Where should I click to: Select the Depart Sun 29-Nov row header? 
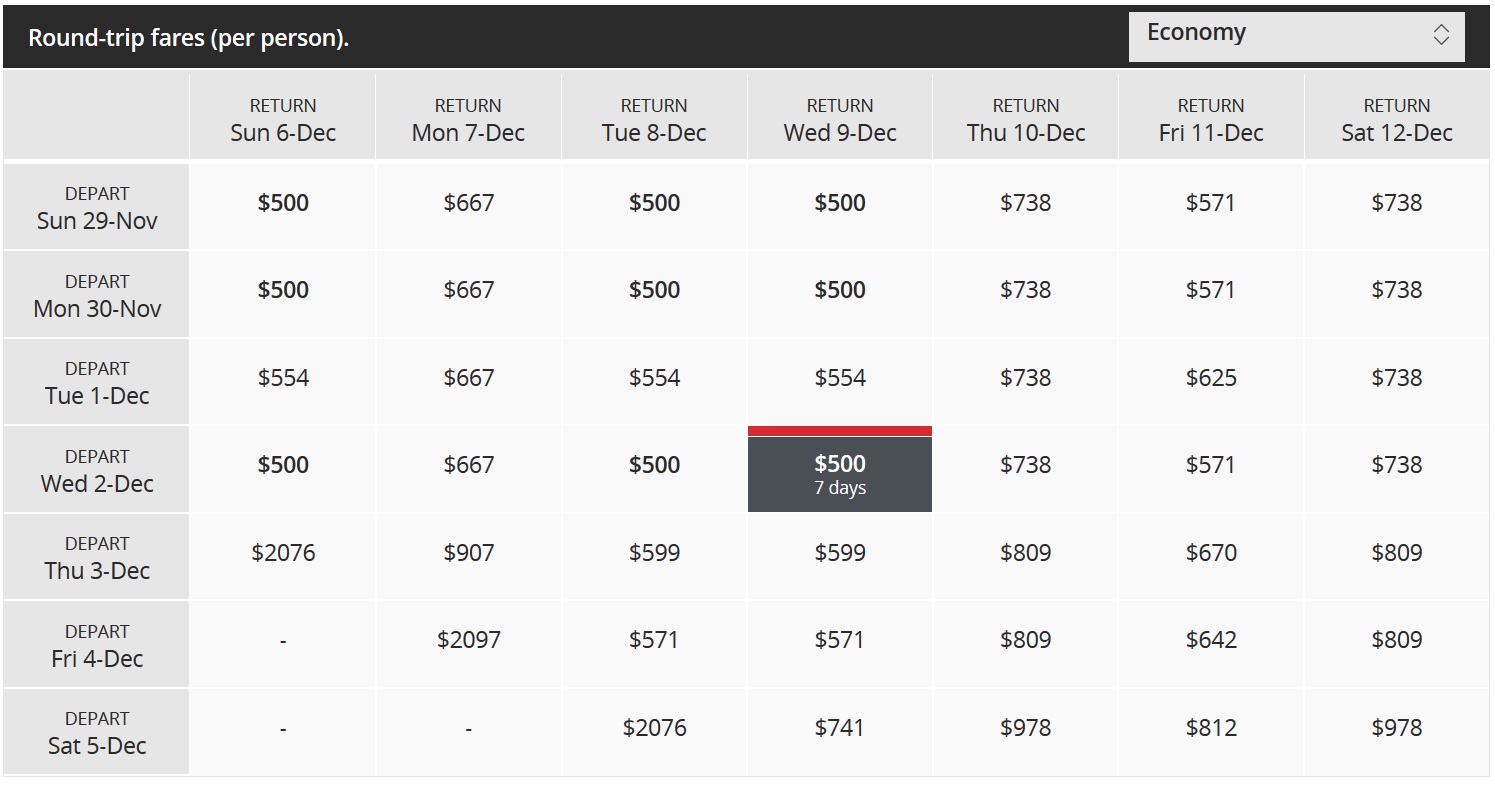[x=97, y=207]
